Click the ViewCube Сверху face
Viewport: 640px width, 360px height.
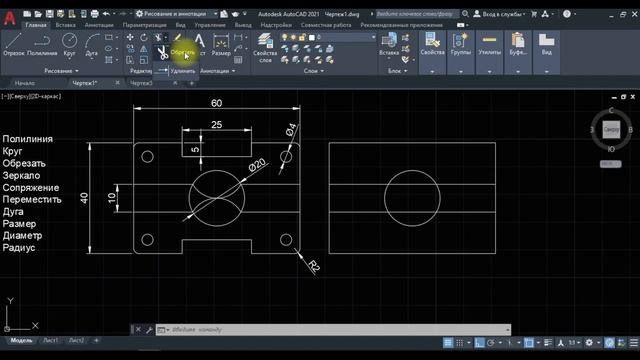coord(611,129)
